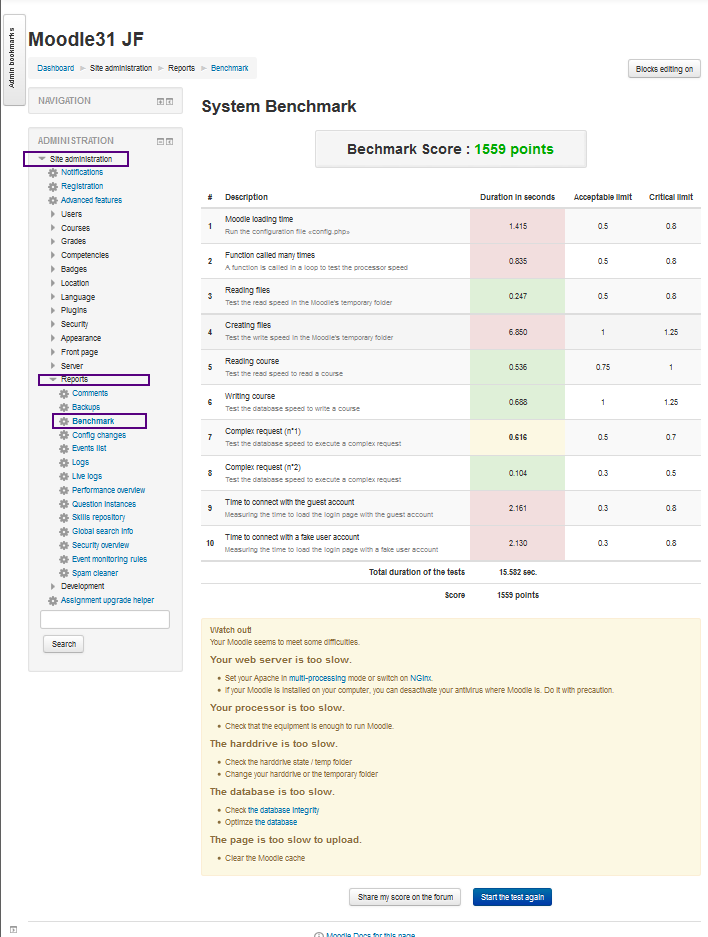
Task: Expand the Competencies tree node
Action: [x=53, y=255]
